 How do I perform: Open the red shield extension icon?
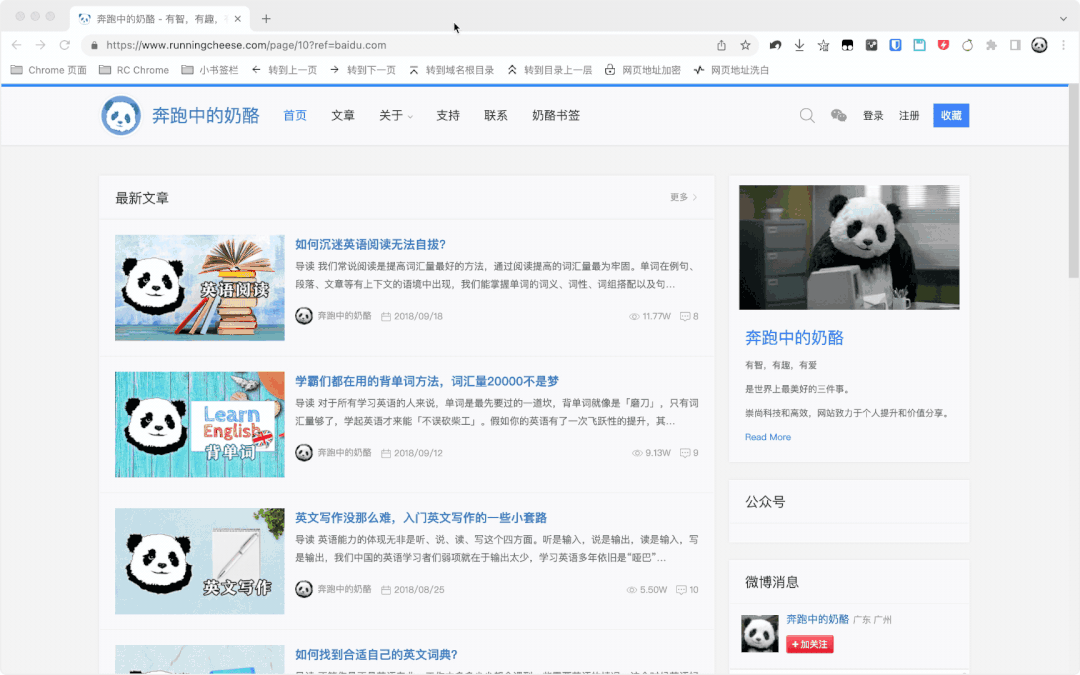943,45
